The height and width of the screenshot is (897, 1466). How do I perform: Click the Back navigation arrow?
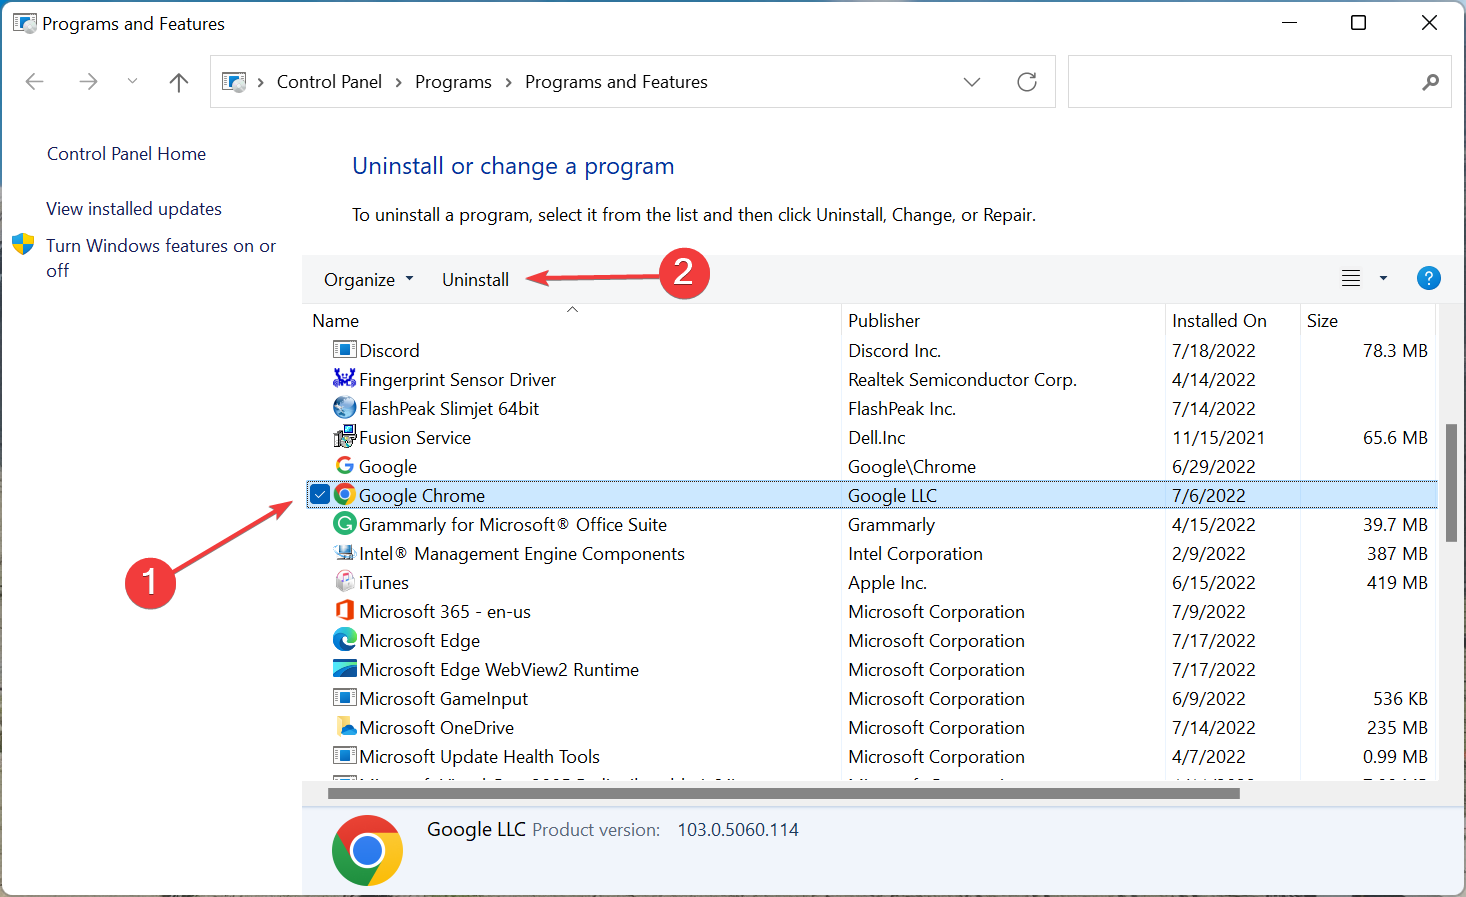pos(34,81)
